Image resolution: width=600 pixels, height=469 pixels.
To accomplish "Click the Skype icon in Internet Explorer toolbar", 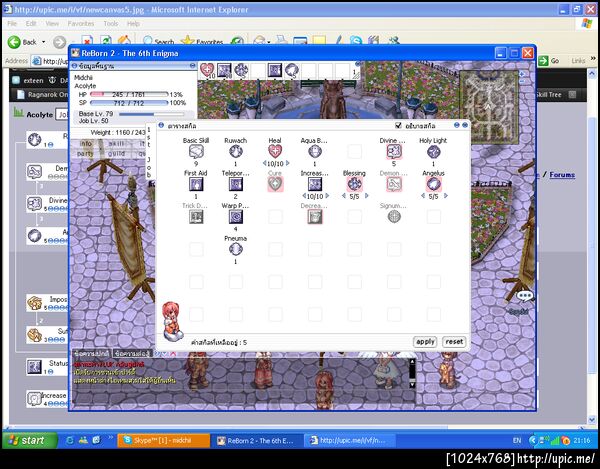I will [355, 41].
